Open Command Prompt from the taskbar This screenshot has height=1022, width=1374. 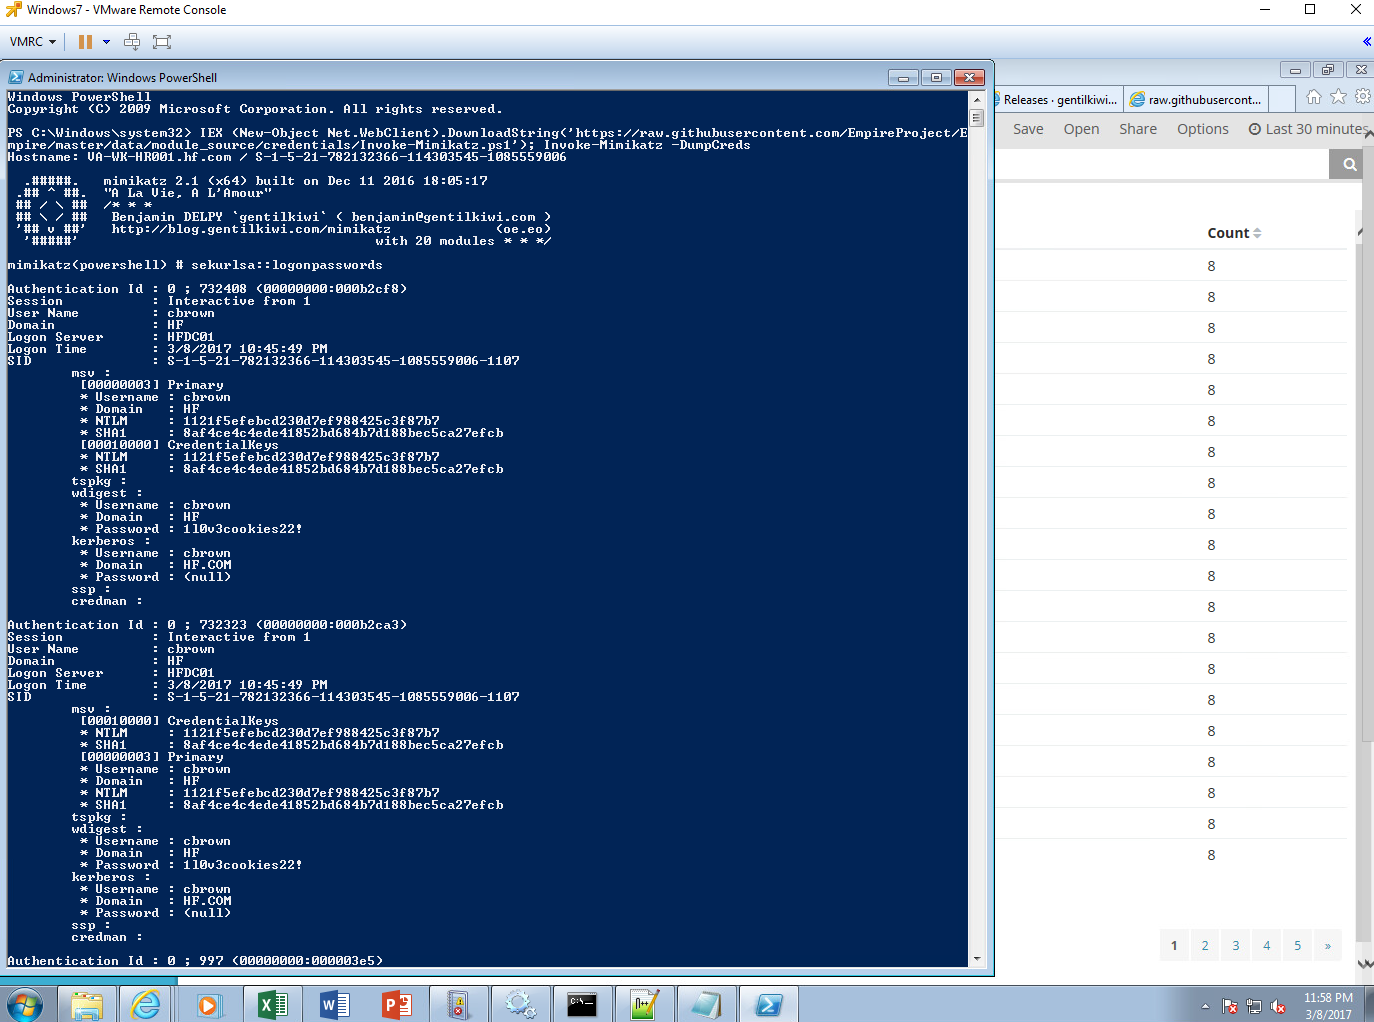click(582, 1005)
